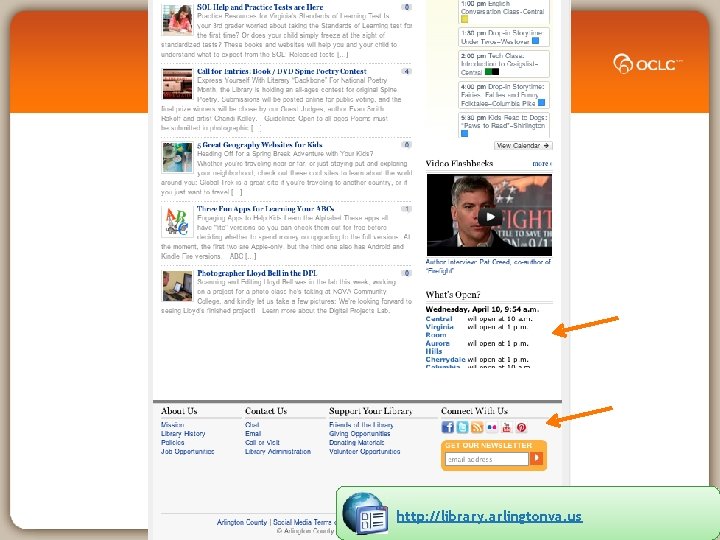Open Call for Entries Spine Poetry Contest
The width and height of the screenshot is (720, 540).
[281, 71]
